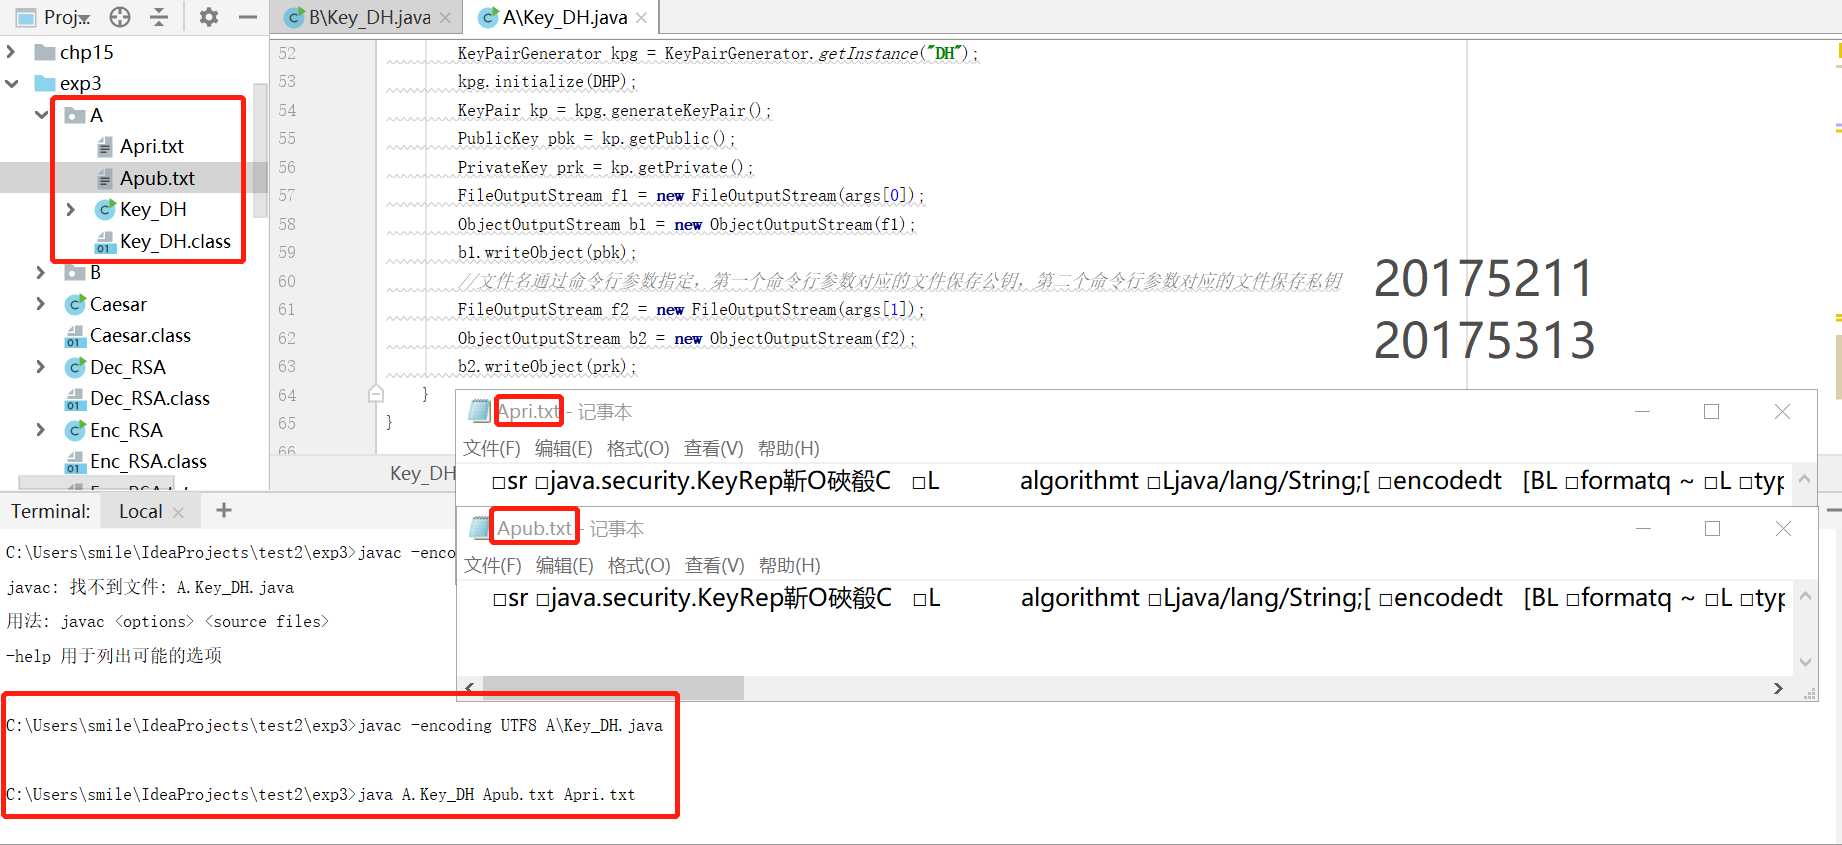The width and height of the screenshot is (1842, 845).
Task: Click the Key_DH.class bytecode file icon
Action: pyautogui.click(x=105, y=242)
